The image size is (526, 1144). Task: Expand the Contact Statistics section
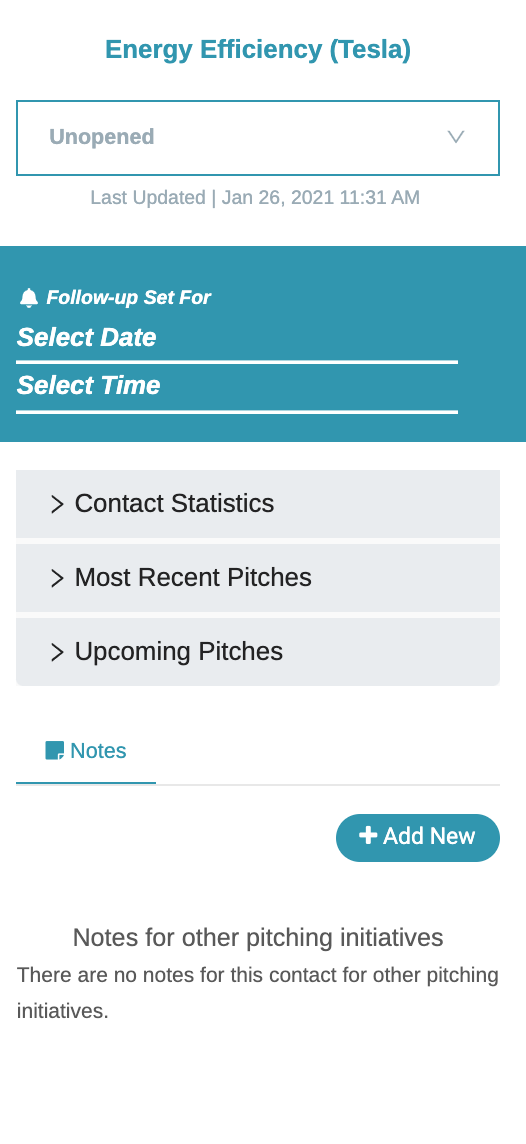tap(258, 504)
